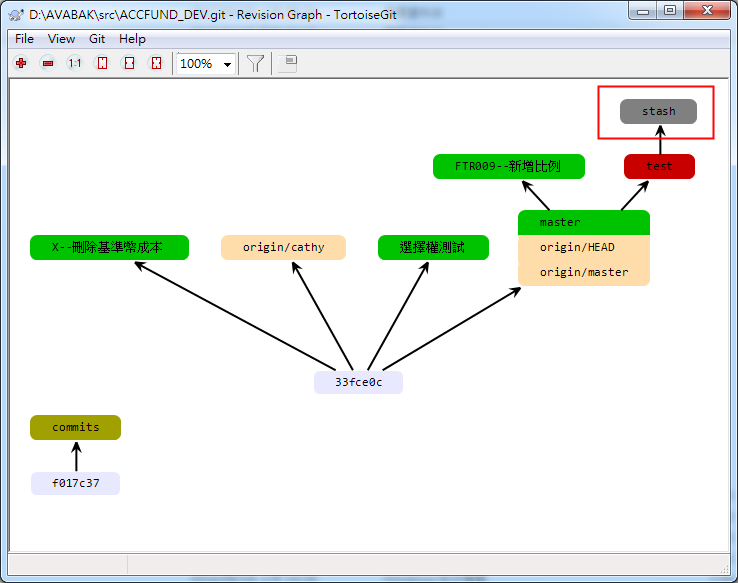Open the 100% zoom dropdown arrow
The width and height of the screenshot is (738, 583).
point(228,64)
